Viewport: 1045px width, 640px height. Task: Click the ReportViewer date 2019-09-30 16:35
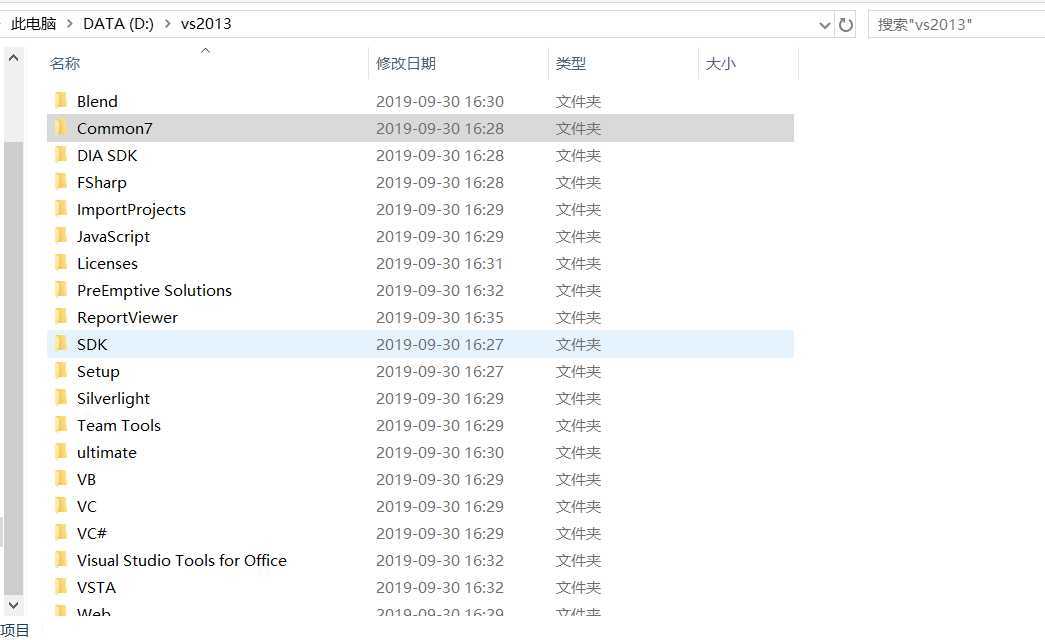pyautogui.click(x=440, y=317)
